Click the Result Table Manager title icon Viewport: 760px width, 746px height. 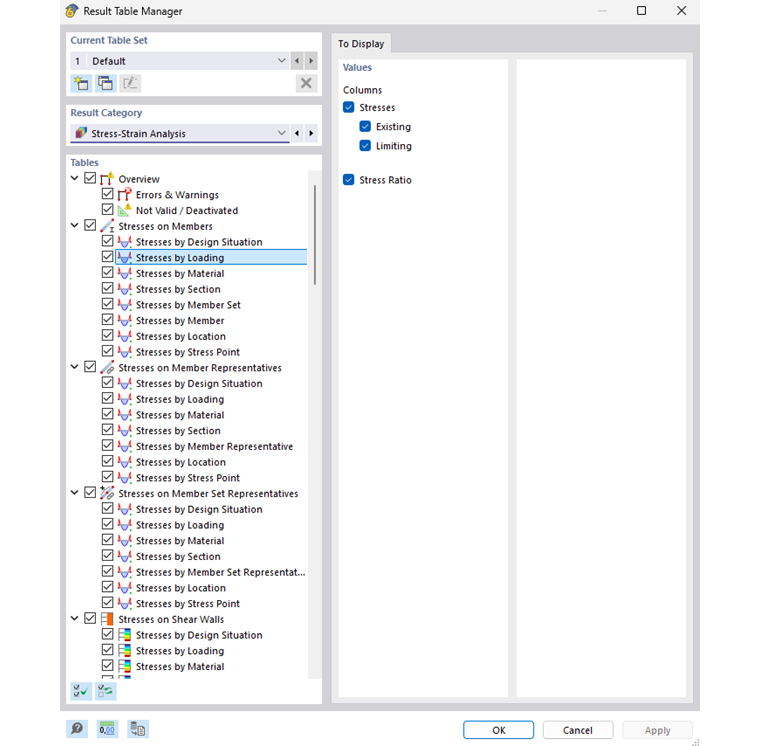72,11
